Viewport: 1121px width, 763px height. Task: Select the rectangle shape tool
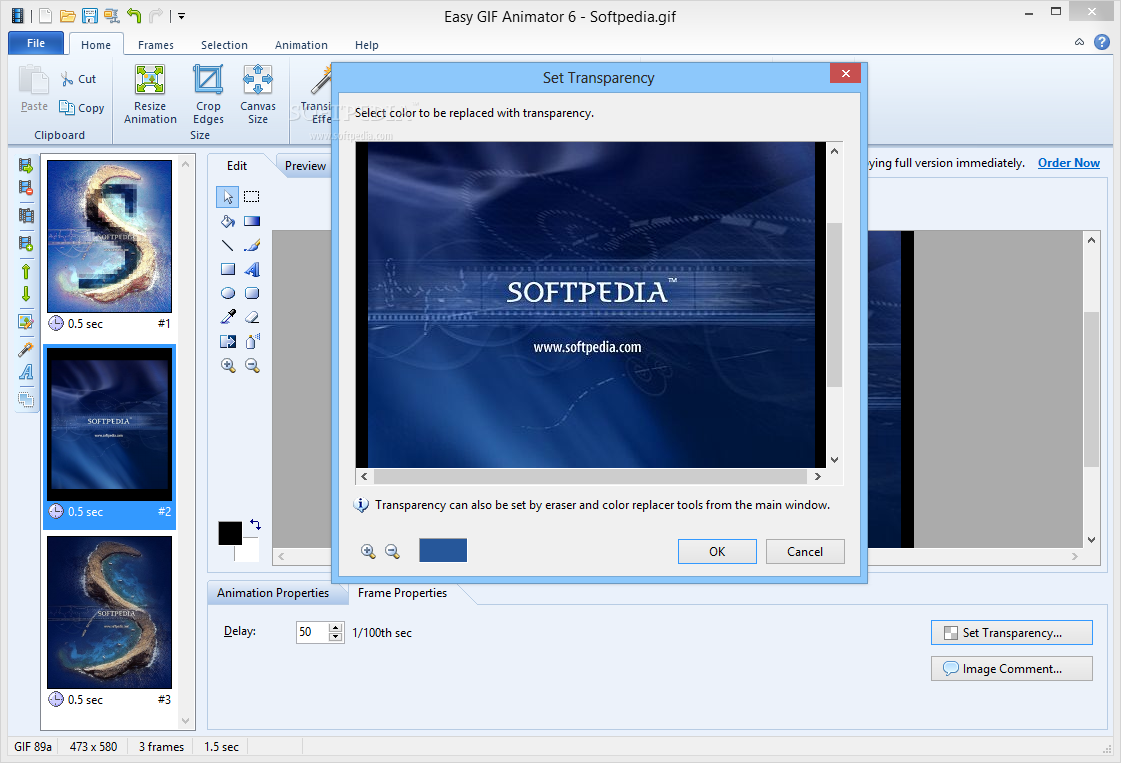(x=227, y=269)
